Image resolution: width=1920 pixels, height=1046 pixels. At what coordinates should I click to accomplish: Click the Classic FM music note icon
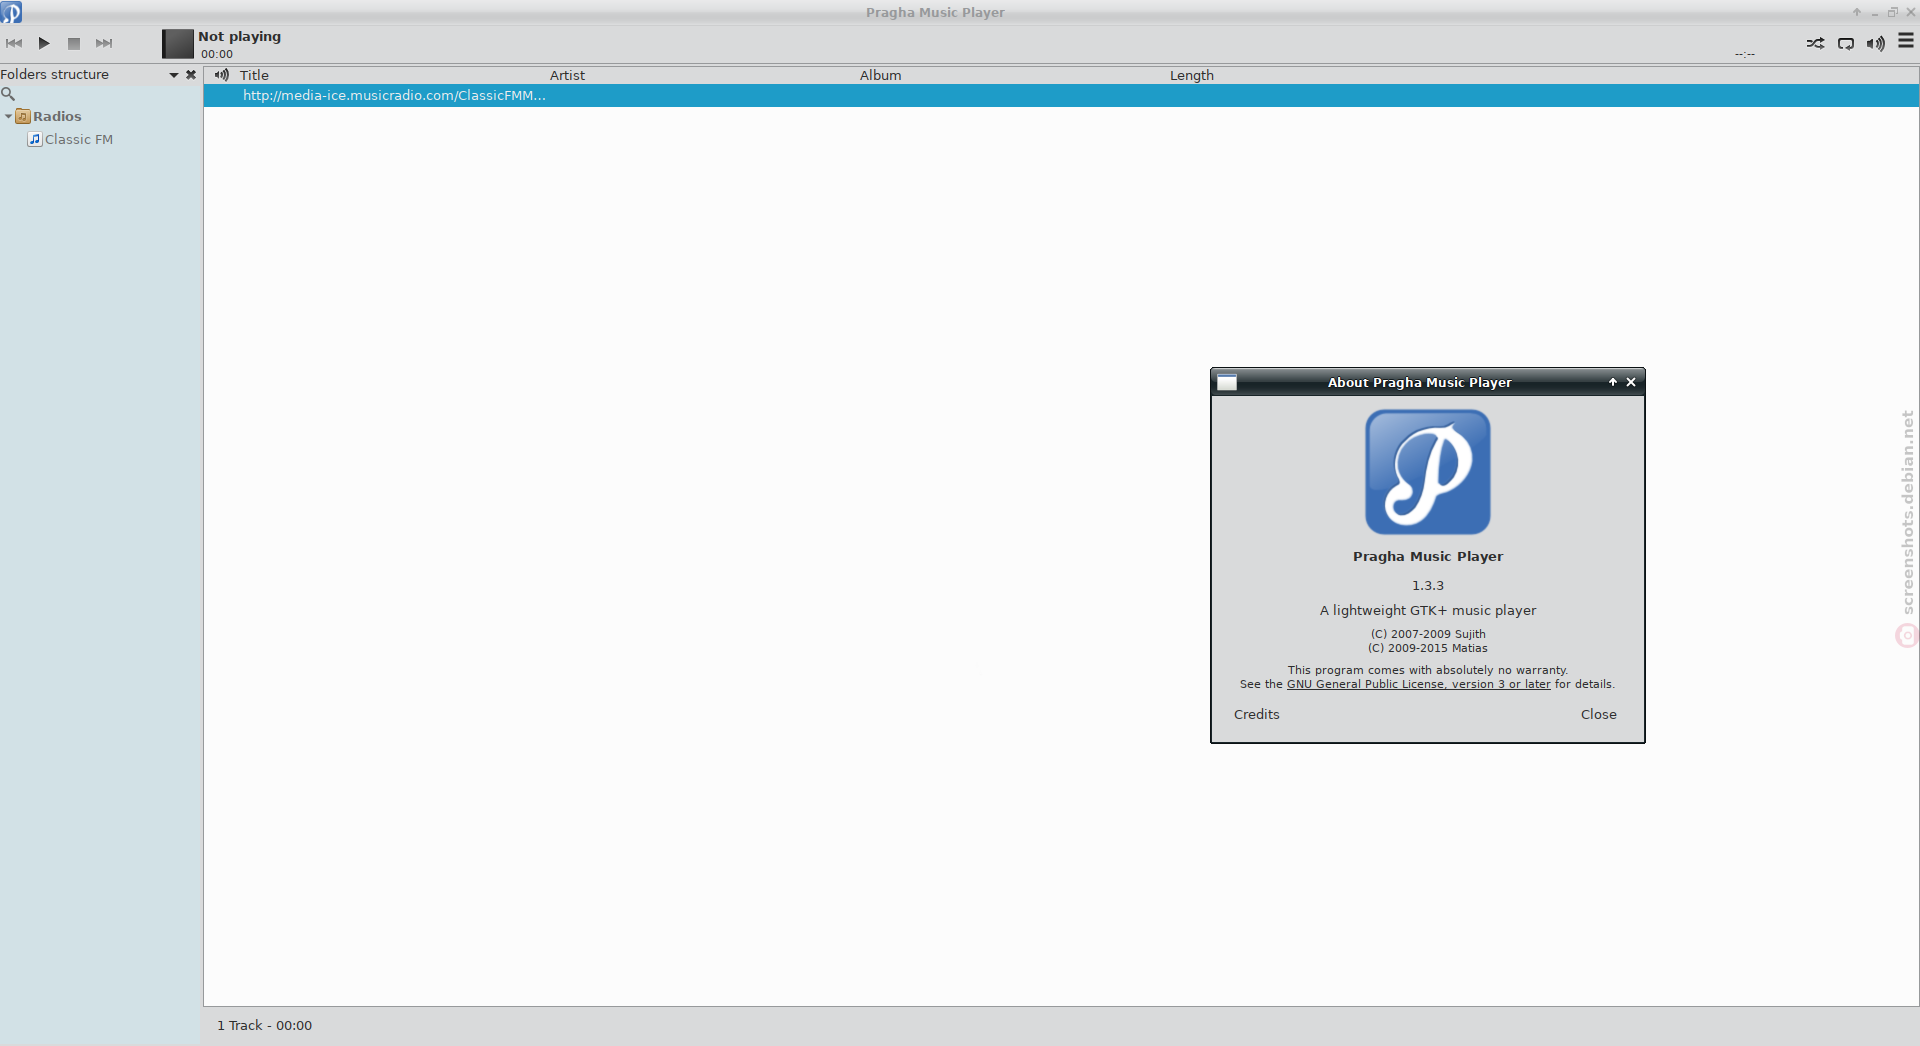point(35,140)
